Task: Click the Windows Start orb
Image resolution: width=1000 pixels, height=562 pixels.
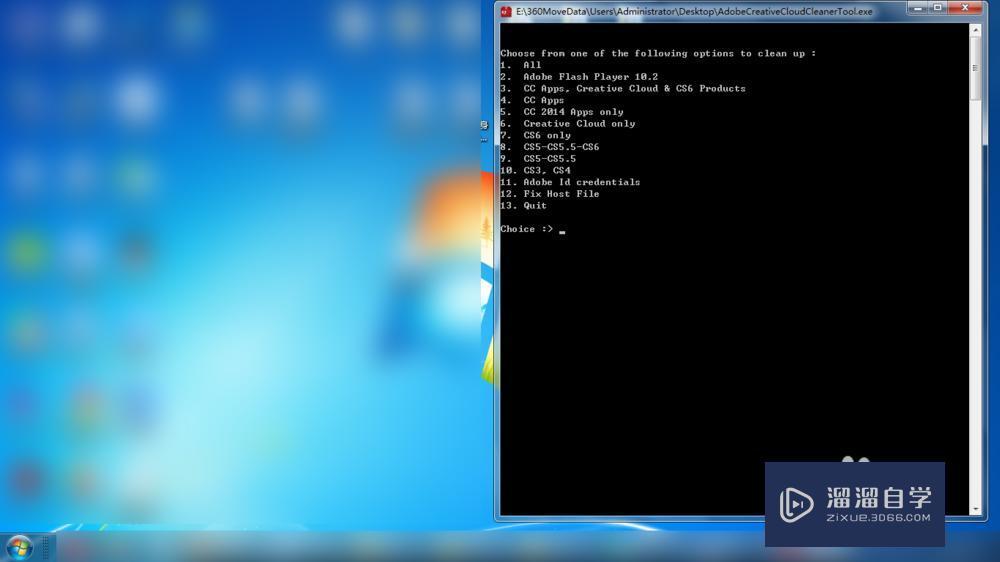Action: [x=18, y=548]
